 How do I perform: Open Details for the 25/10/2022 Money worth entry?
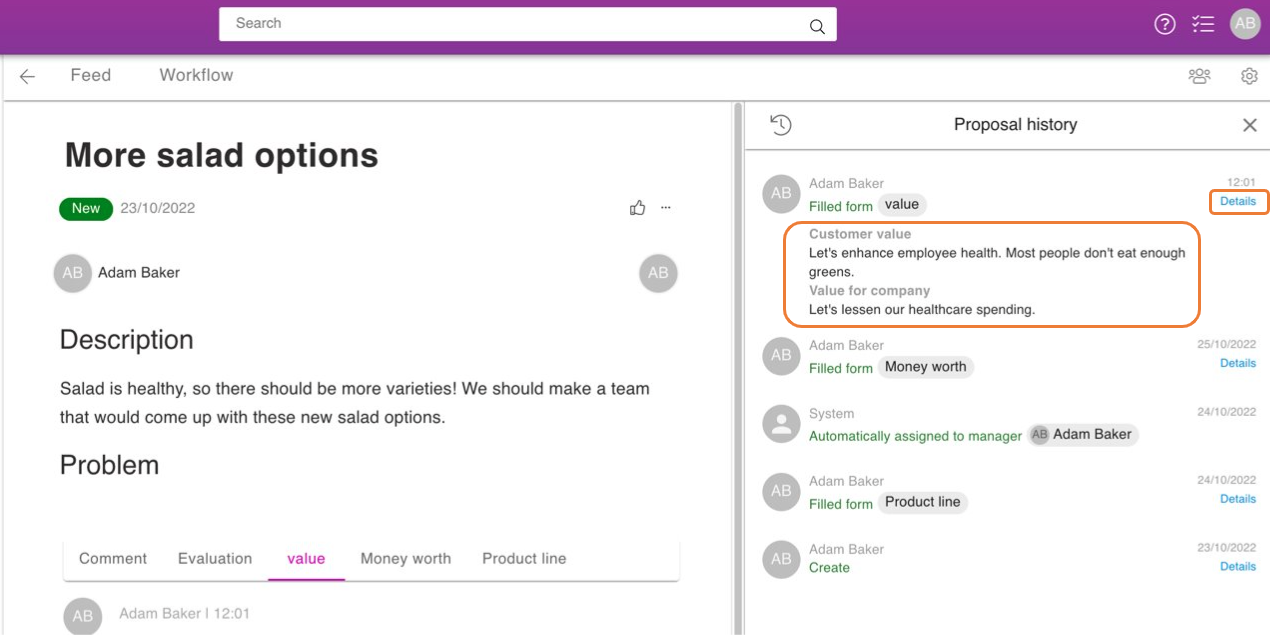(1238, 363)
